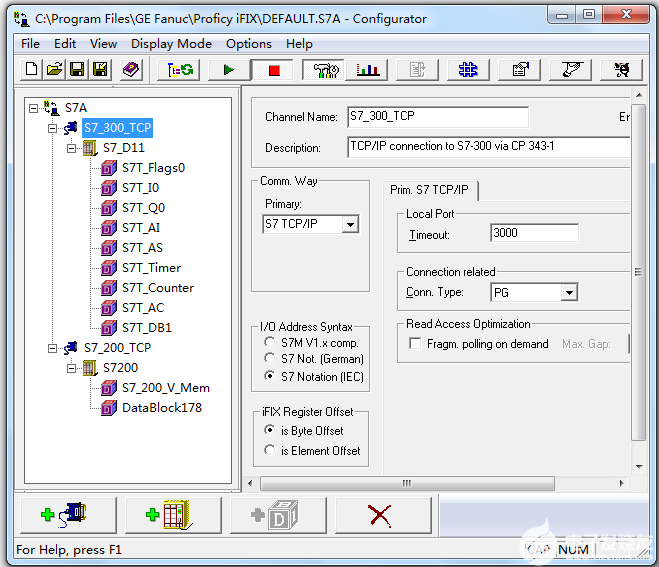Open the purple help book icon
Screen dimensions: 659x567
tap(131, 69)
